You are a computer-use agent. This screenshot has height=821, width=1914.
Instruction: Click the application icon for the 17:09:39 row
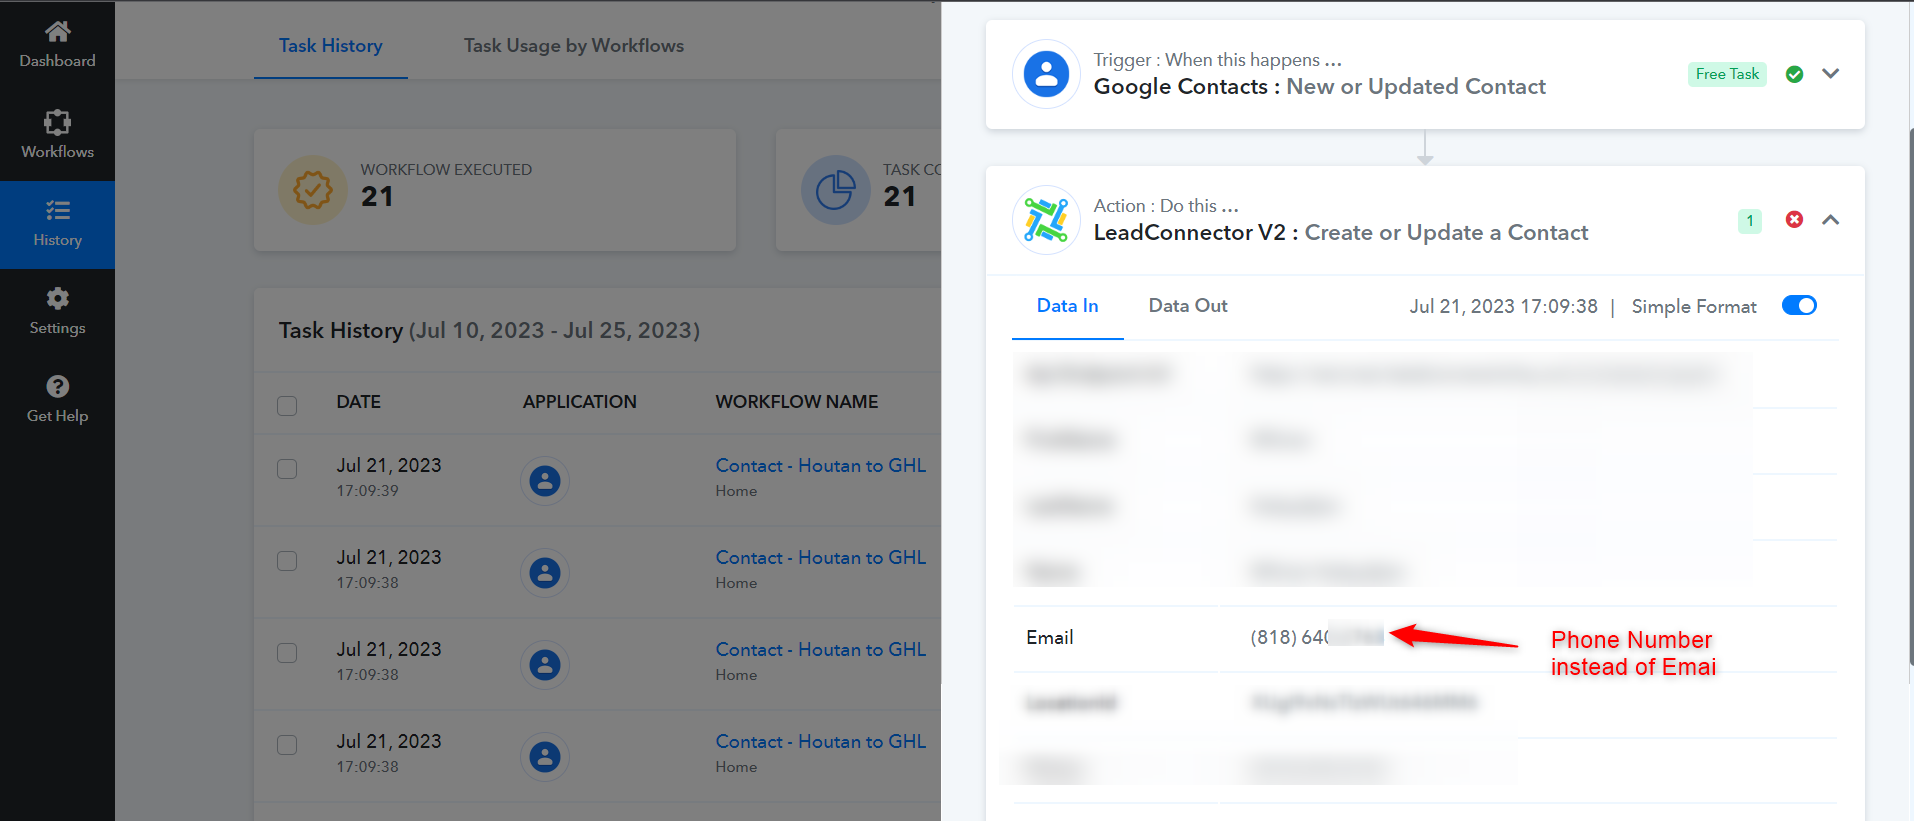(545, 481)
